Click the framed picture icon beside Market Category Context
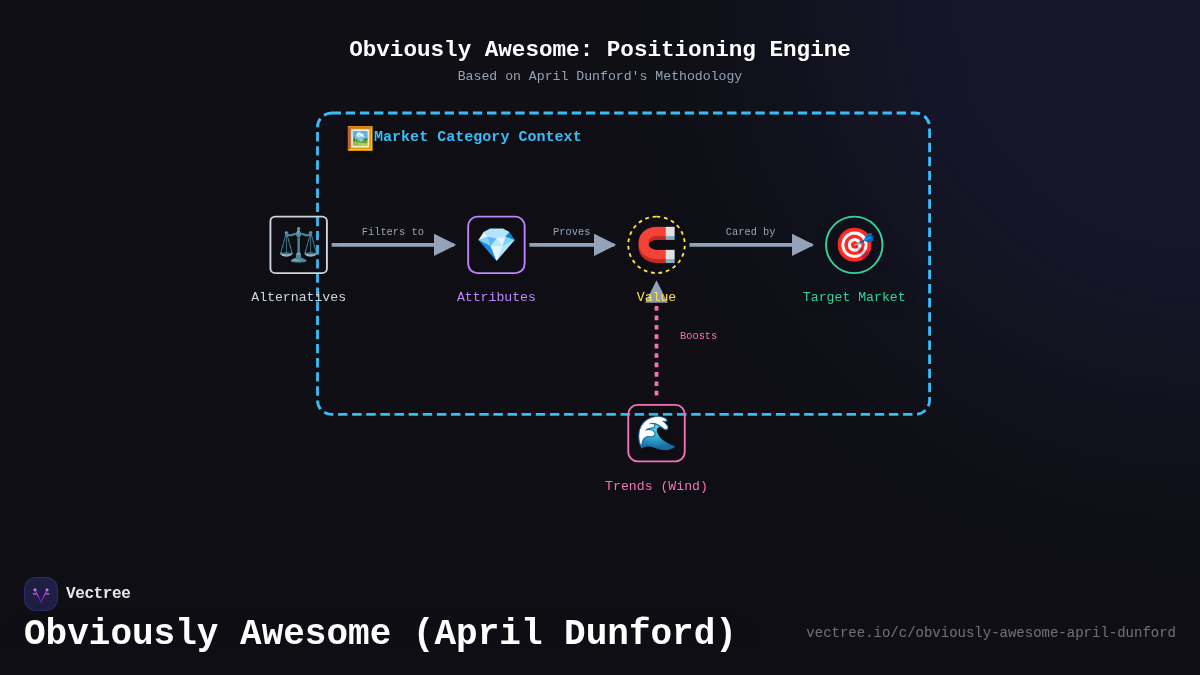The width and height of the screenshot is (1200, 675). (x=359, y=137)
